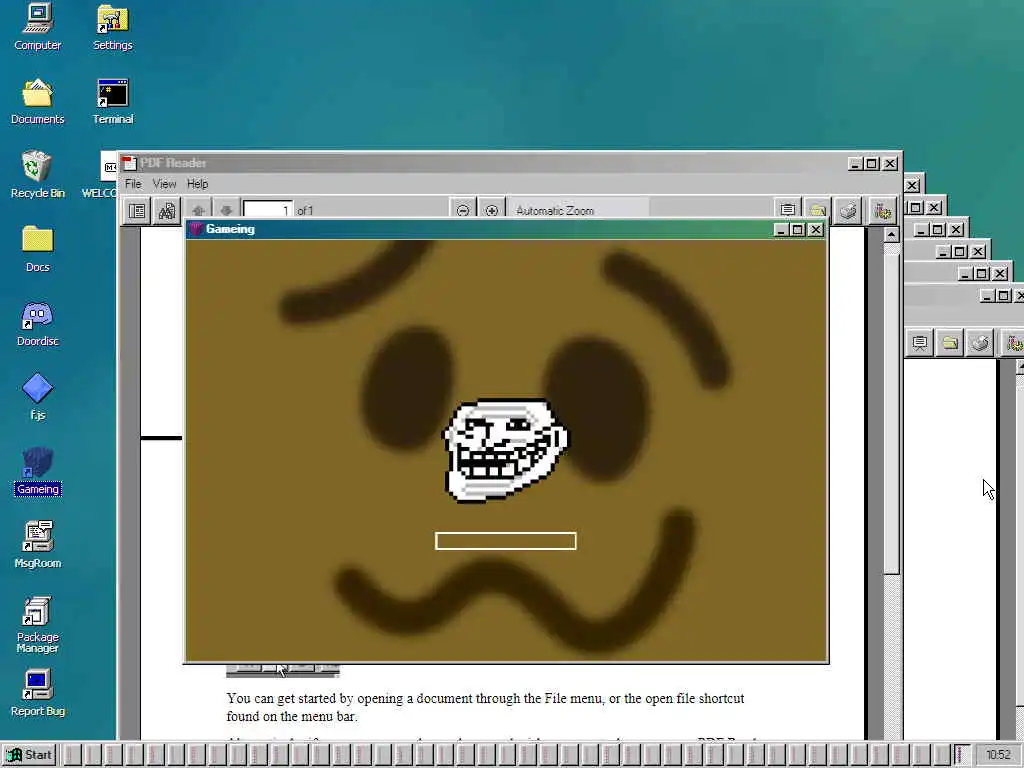Click the white outlined box in Gameing
The height and width of the screenshot is (768, 1024).
505,541
